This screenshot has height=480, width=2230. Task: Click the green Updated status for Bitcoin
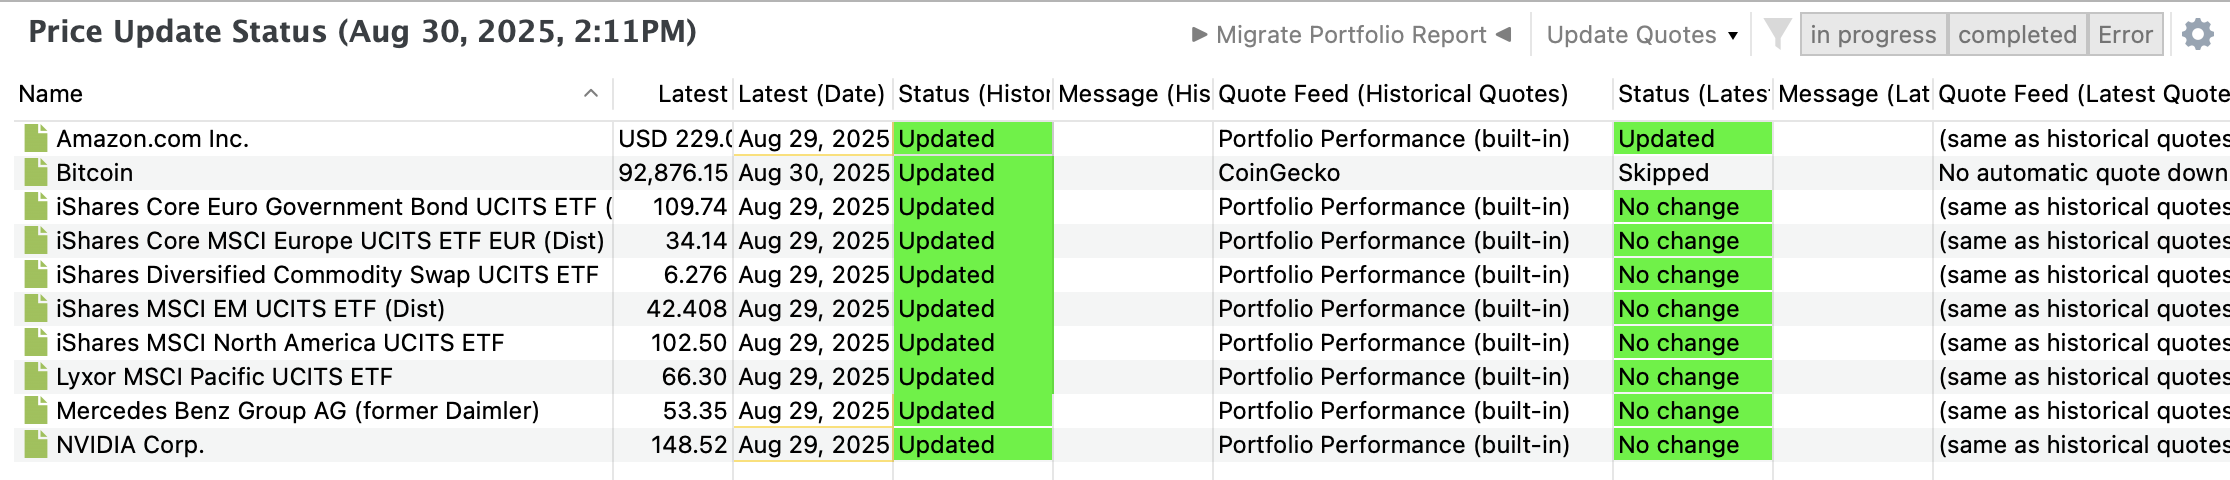tap(972, 173)
